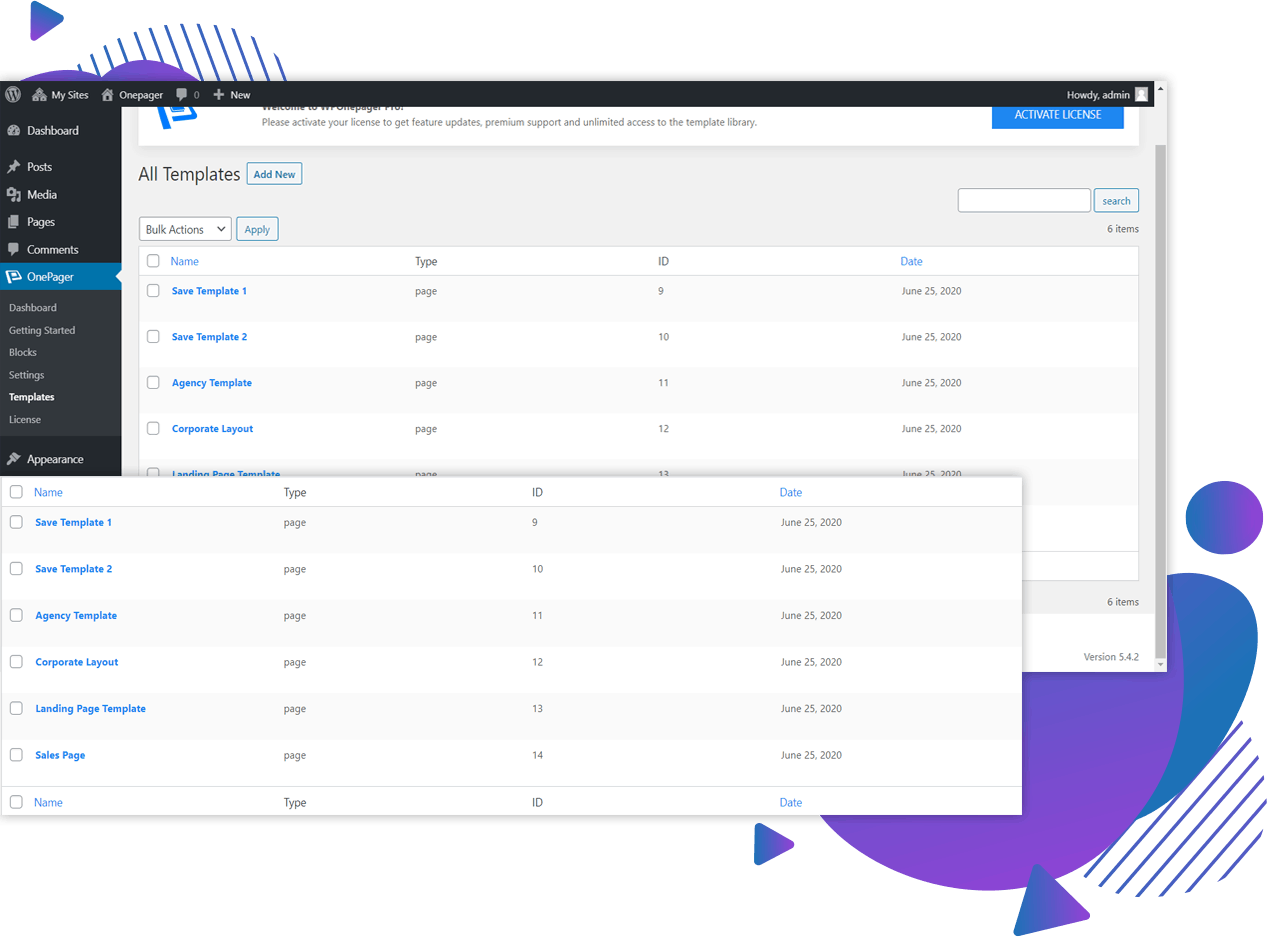
Task: Open License submenu item
Action: [x=25, y=420]
